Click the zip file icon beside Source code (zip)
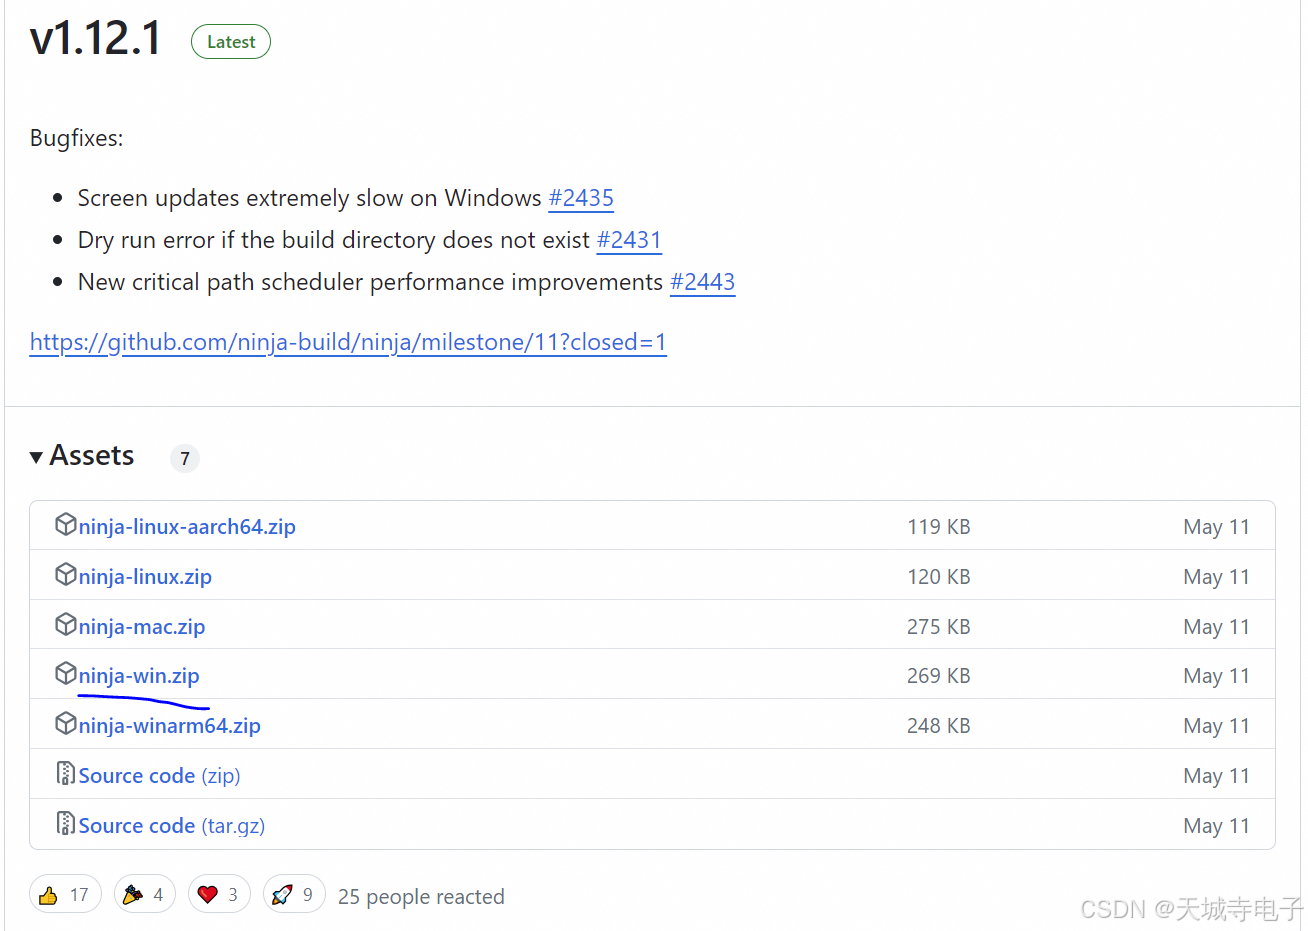The width and height of the screenshot is (1308, 931). (66, 773)
